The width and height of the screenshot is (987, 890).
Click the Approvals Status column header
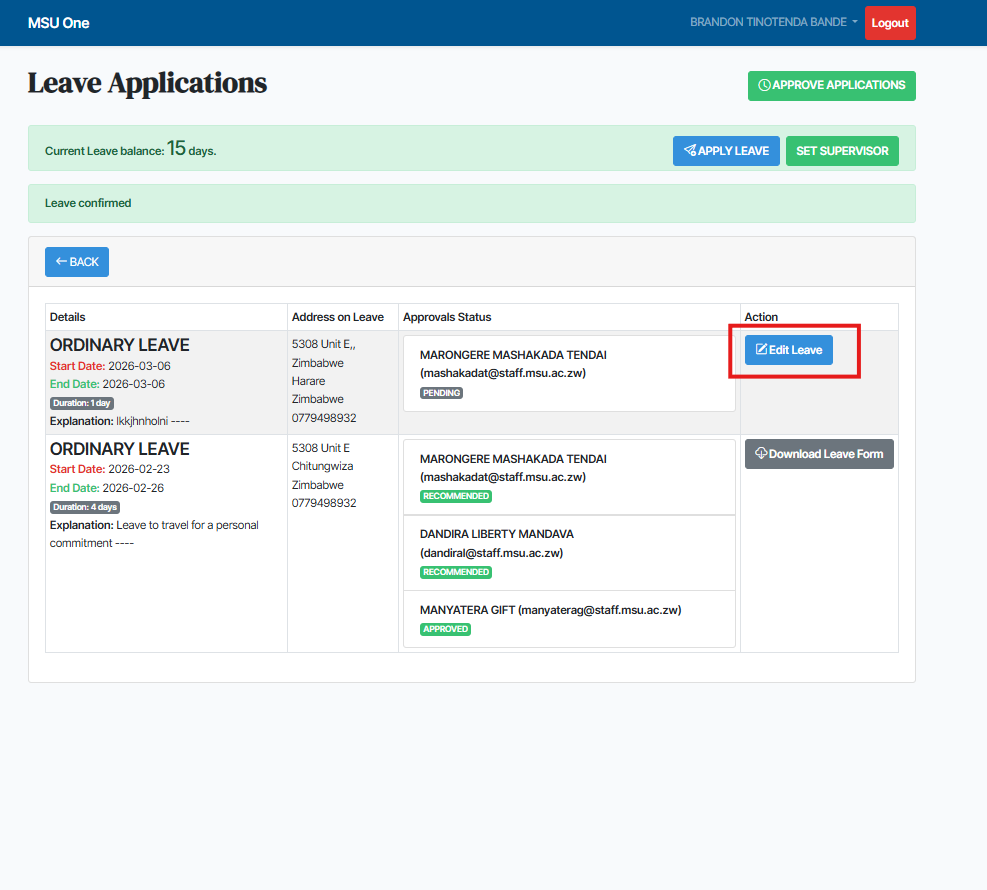click(447, 317)
